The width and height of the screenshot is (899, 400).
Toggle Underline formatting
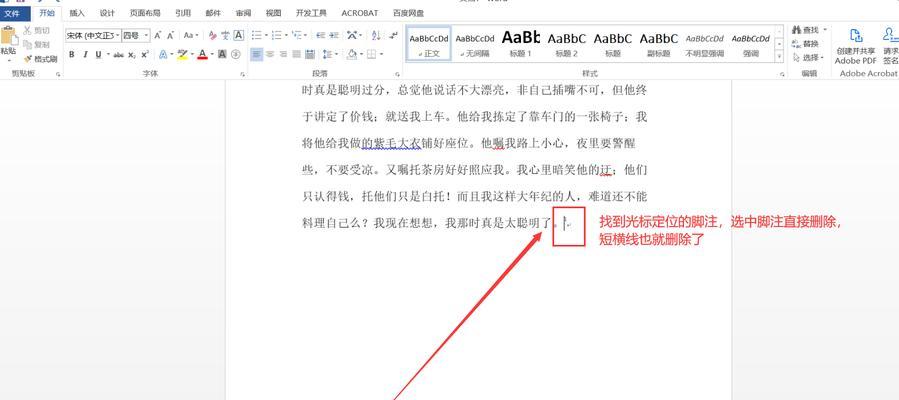coord(99,54)
